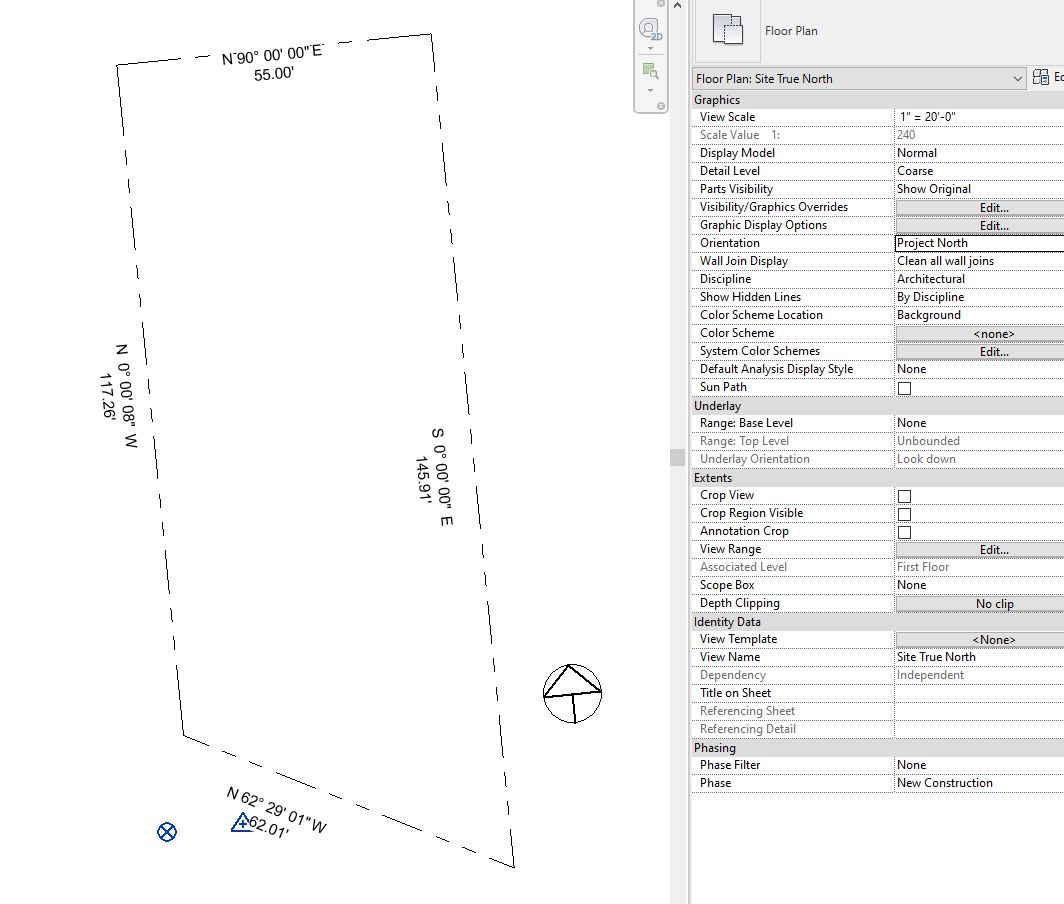Enable the Crop View checkbox
The image size is (1064, 904).
[x=906, y=495]
